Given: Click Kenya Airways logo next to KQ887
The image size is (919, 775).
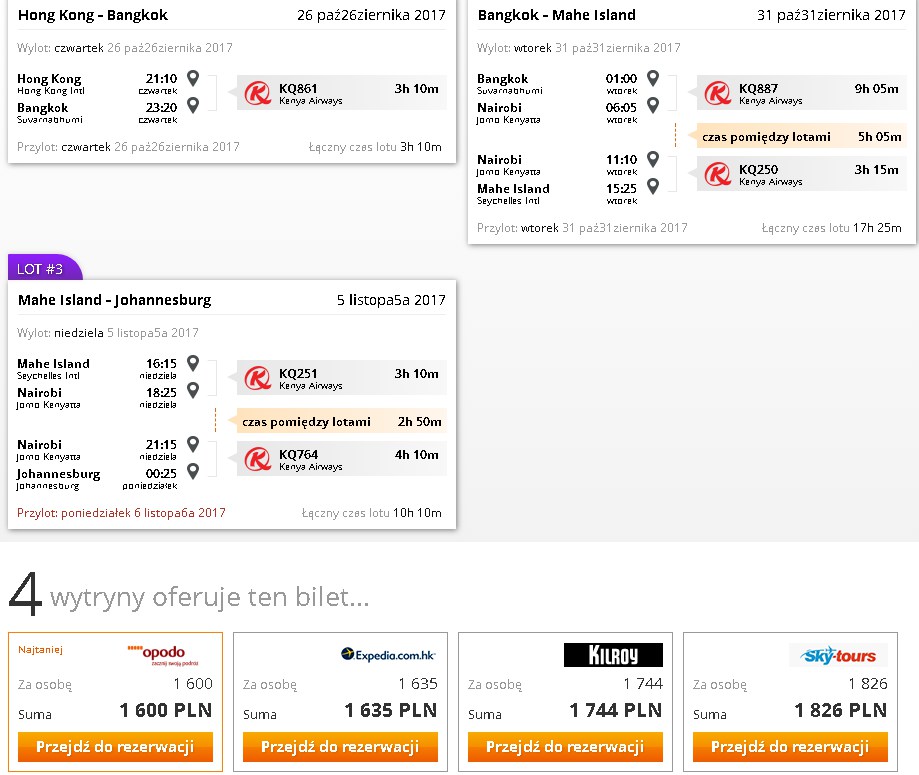Looking at the screenshot, I should tap(718, 93).
